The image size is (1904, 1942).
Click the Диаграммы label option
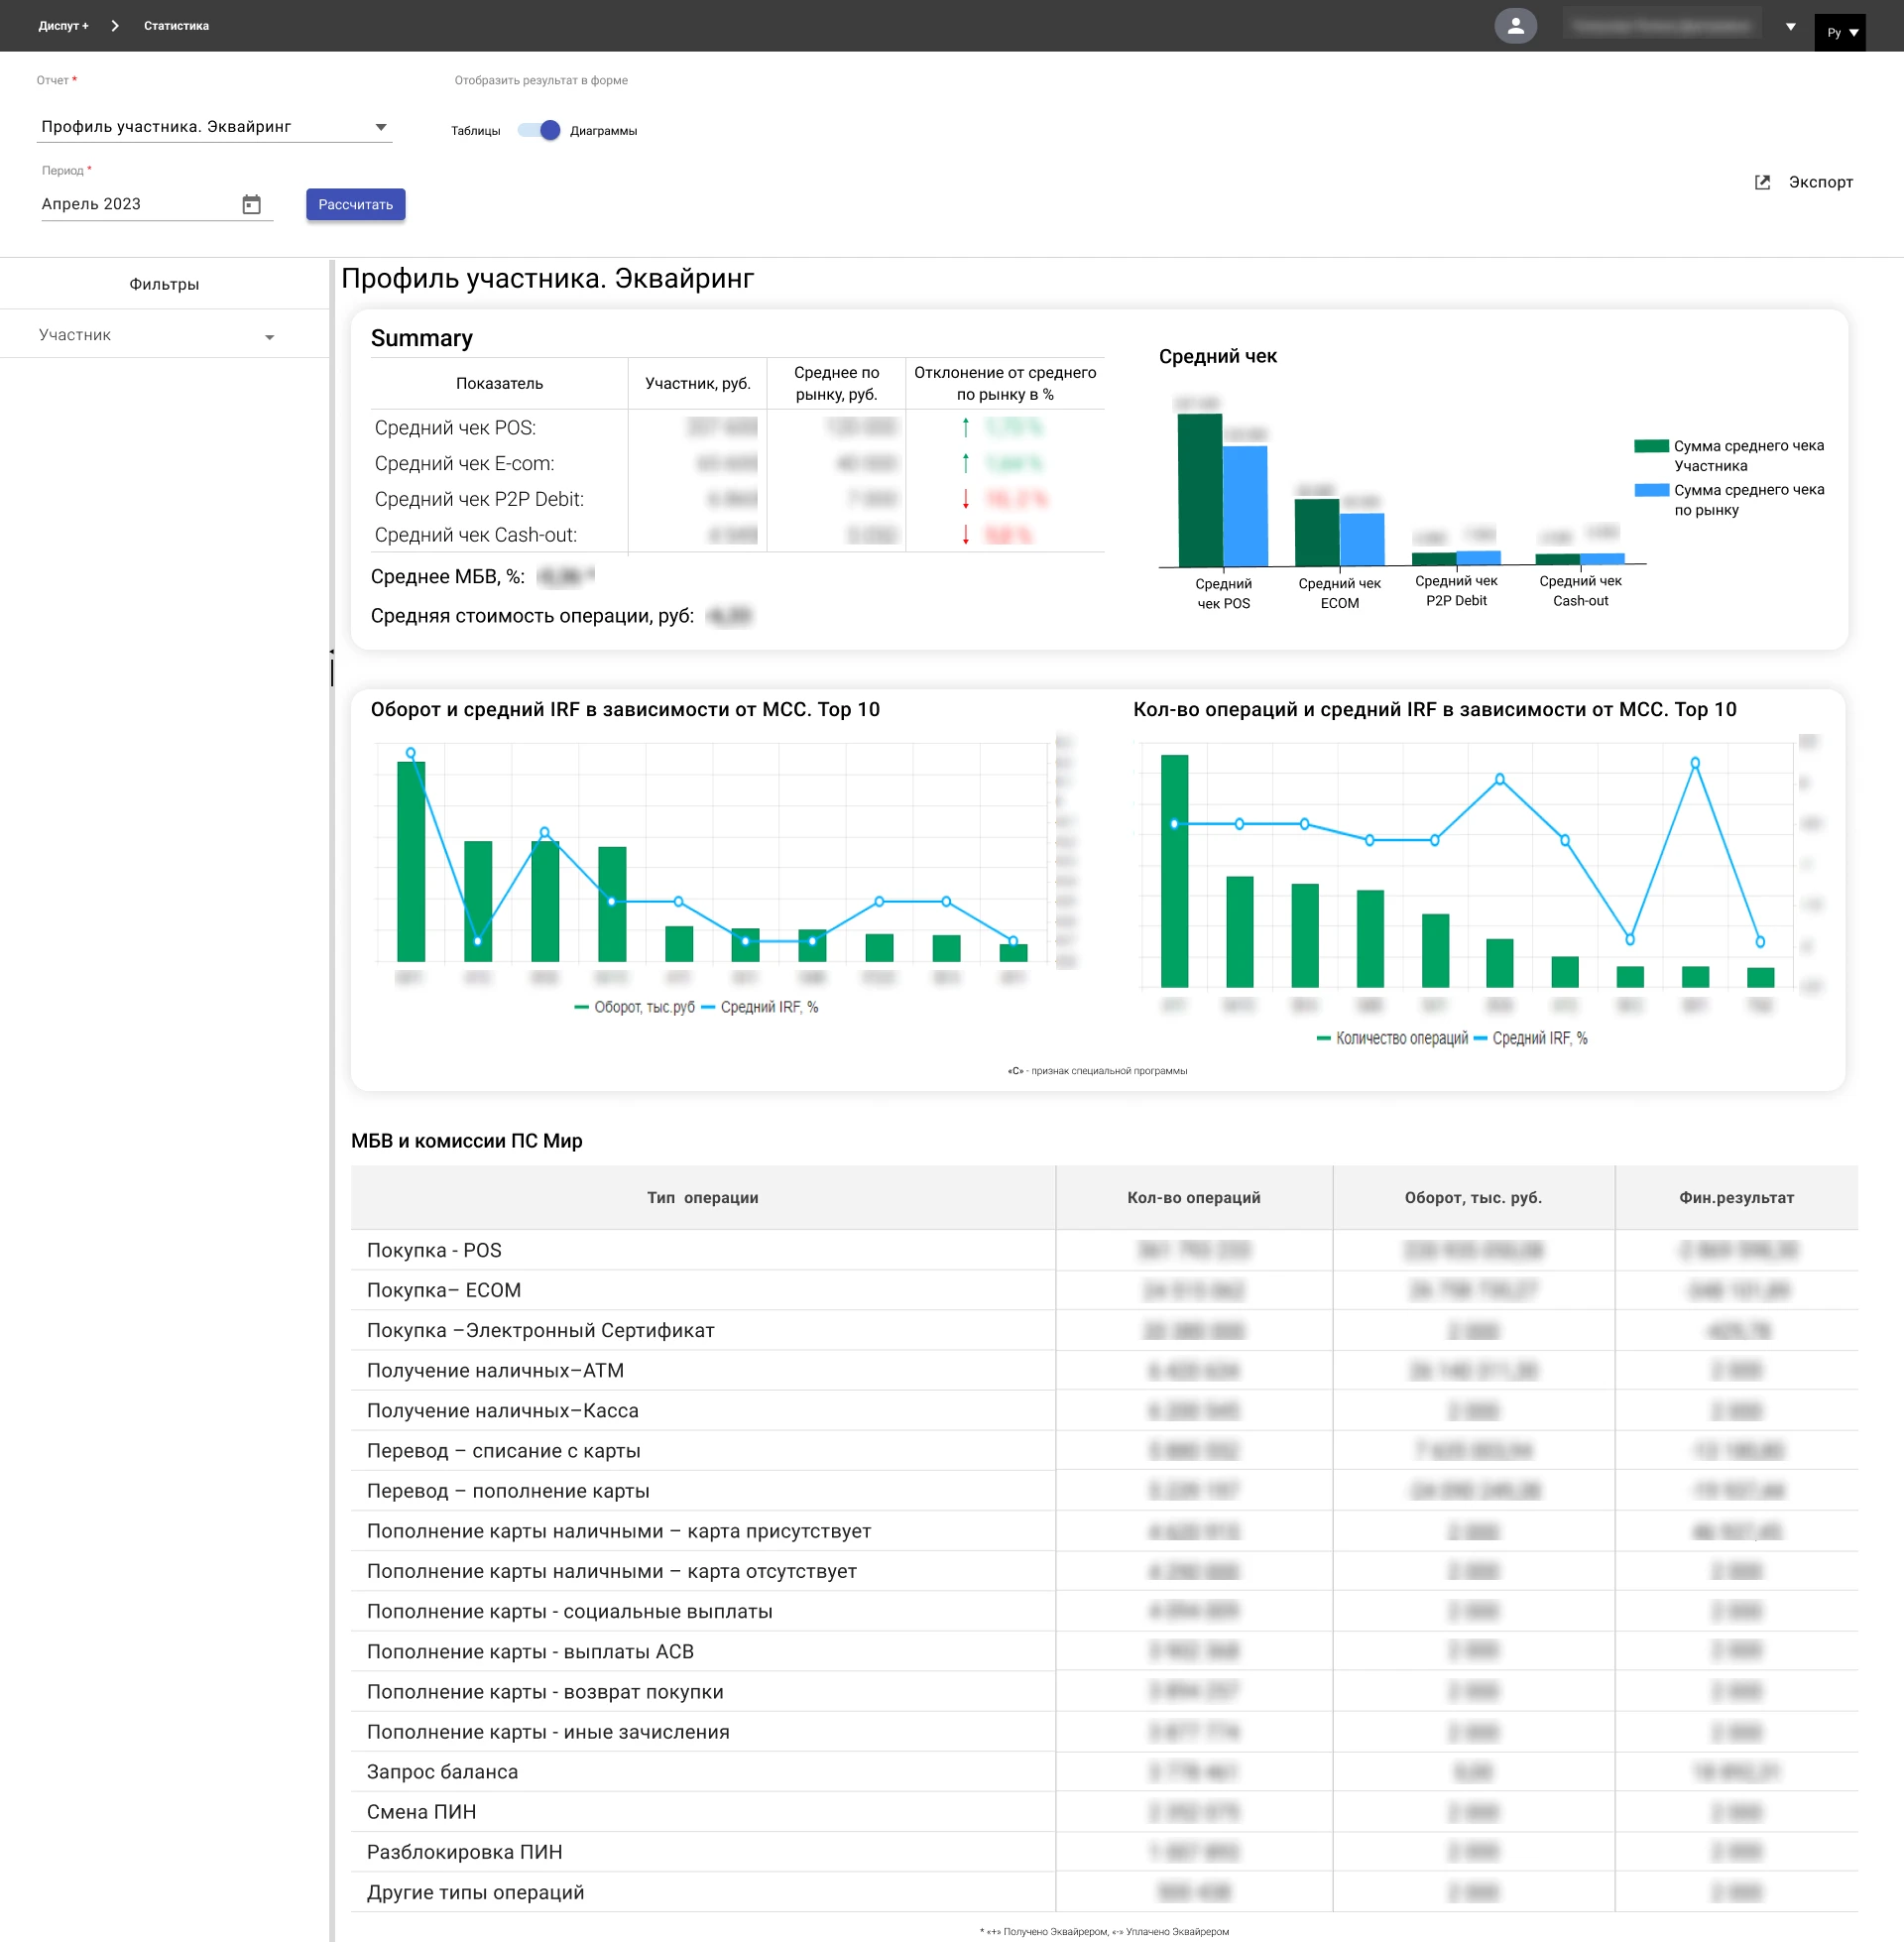[x=603, y=131]
